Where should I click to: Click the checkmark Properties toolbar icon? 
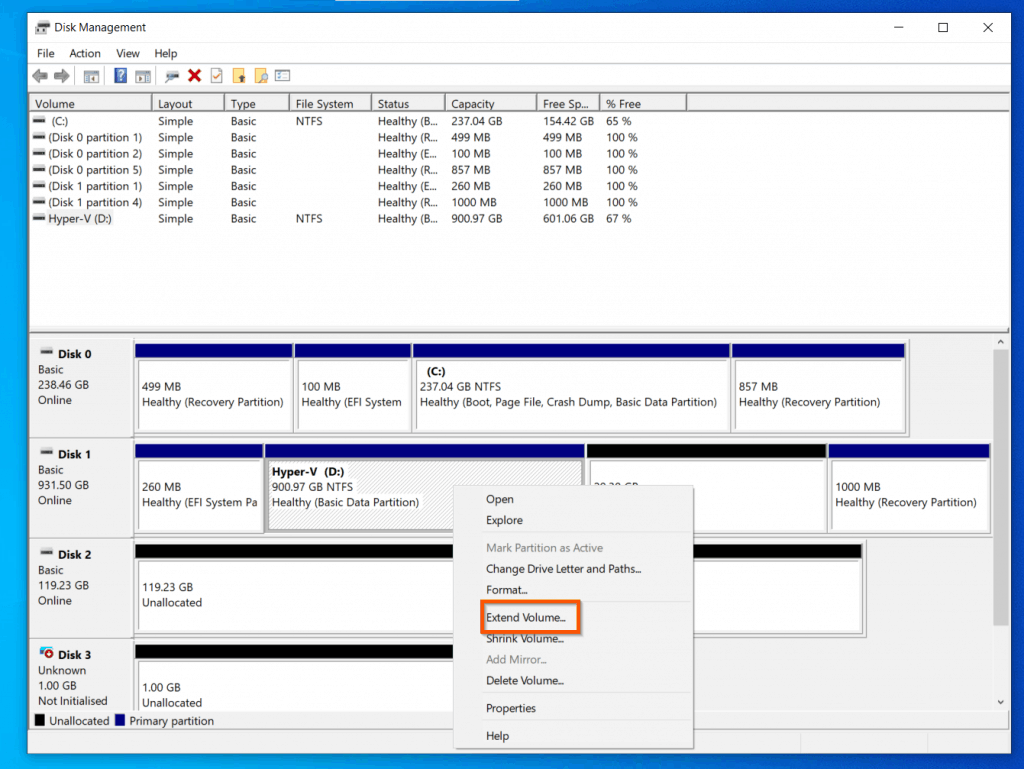(217, 76)
